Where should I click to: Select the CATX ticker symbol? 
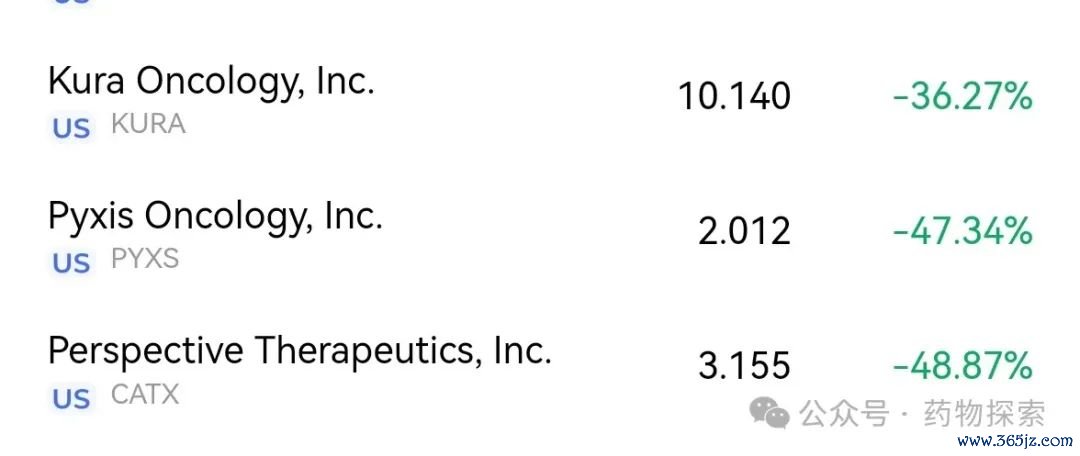tap(145, 395)
